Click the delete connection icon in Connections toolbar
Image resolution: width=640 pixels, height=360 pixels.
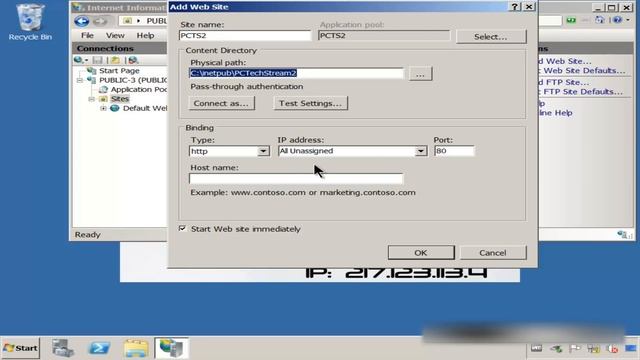pyautogui.click(x=133, y=60)
